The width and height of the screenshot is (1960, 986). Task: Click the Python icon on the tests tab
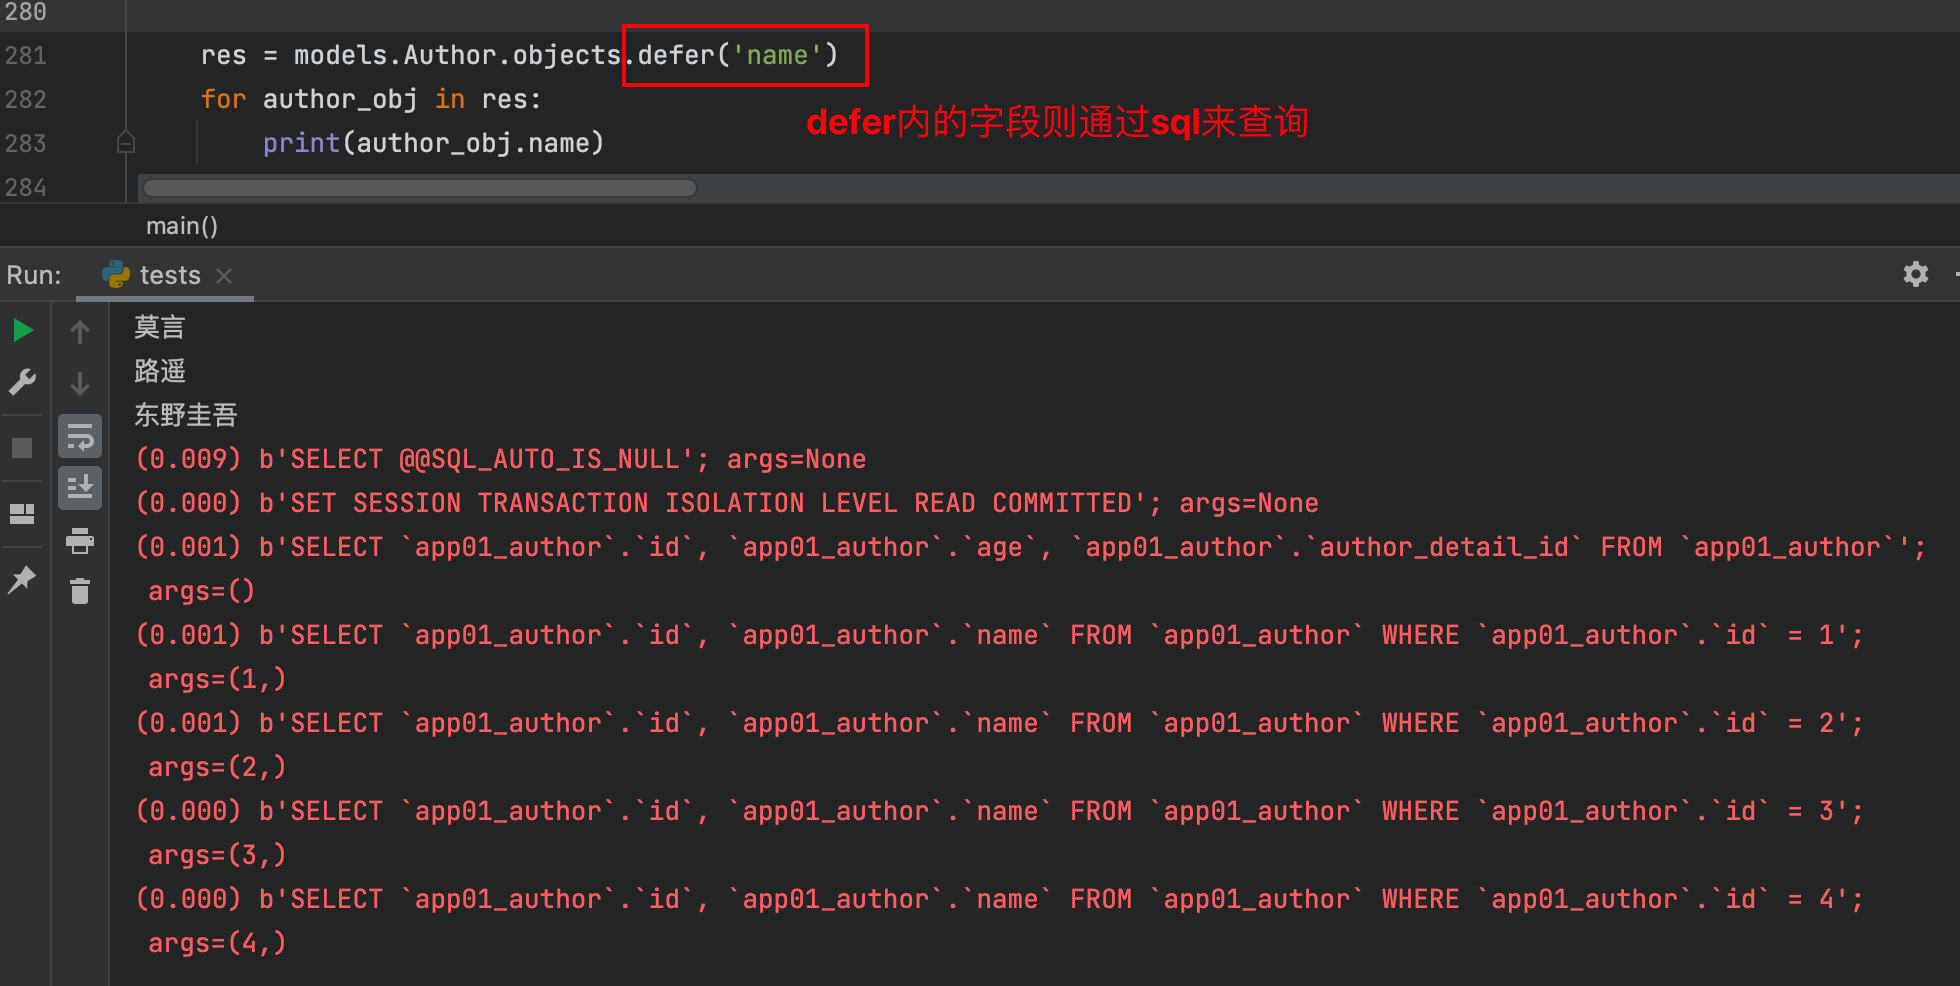click(116, 274)
